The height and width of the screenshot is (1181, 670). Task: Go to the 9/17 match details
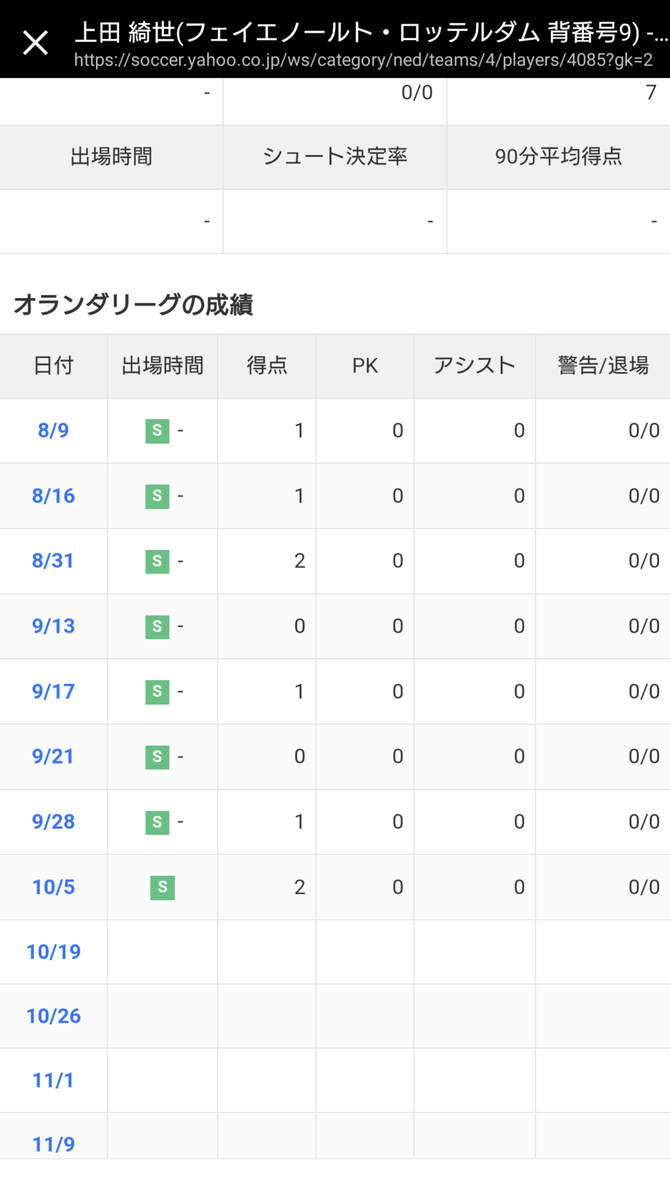(x=53, y=691)
